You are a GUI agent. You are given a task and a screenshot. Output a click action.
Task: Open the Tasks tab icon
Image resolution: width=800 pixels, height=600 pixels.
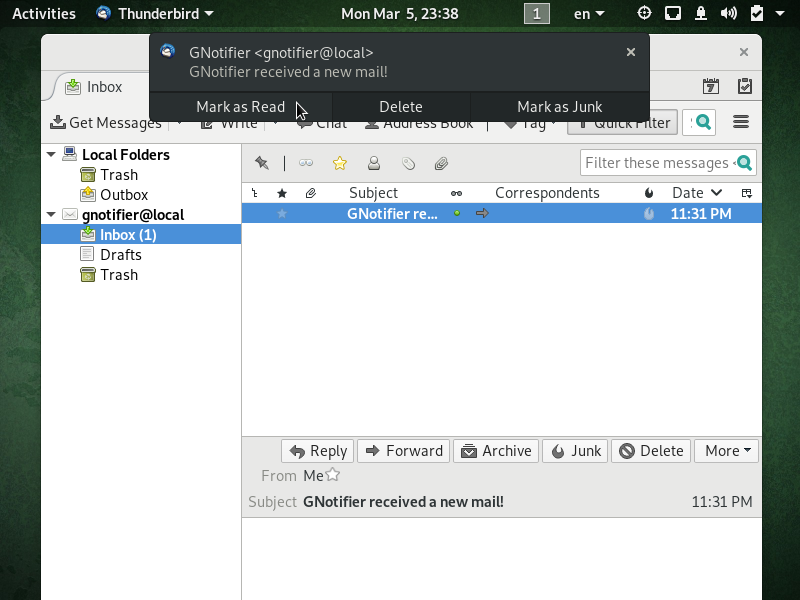[x=745, y=86]
